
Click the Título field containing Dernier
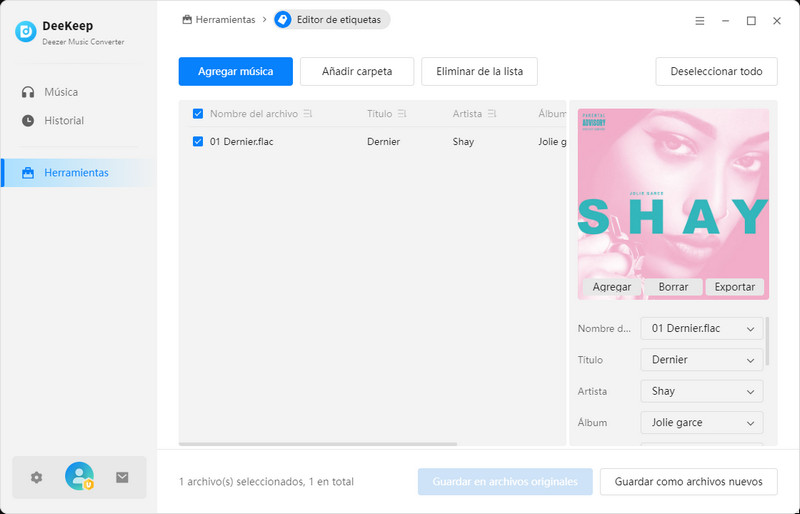coord(702,360)
